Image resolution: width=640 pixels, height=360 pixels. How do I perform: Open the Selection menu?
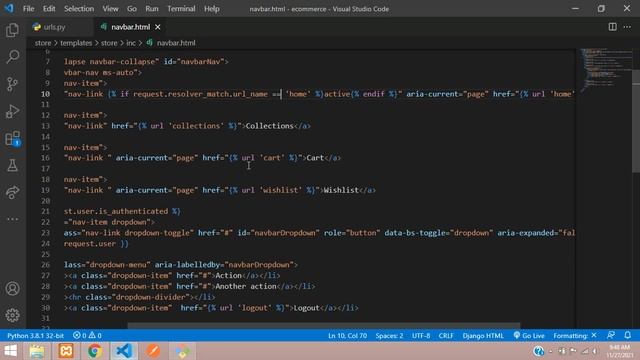point(79,9)
